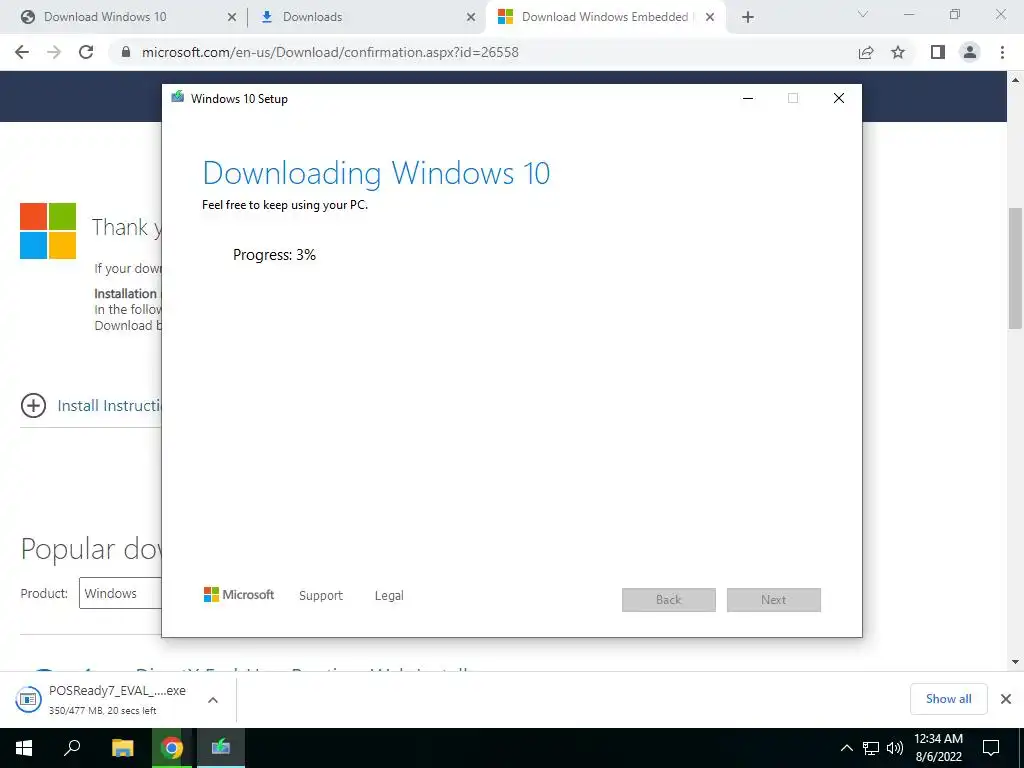1024x768 pixels.
Task: Click the Microsoft logo in Setup footer
Action: [x=239, y=594]
